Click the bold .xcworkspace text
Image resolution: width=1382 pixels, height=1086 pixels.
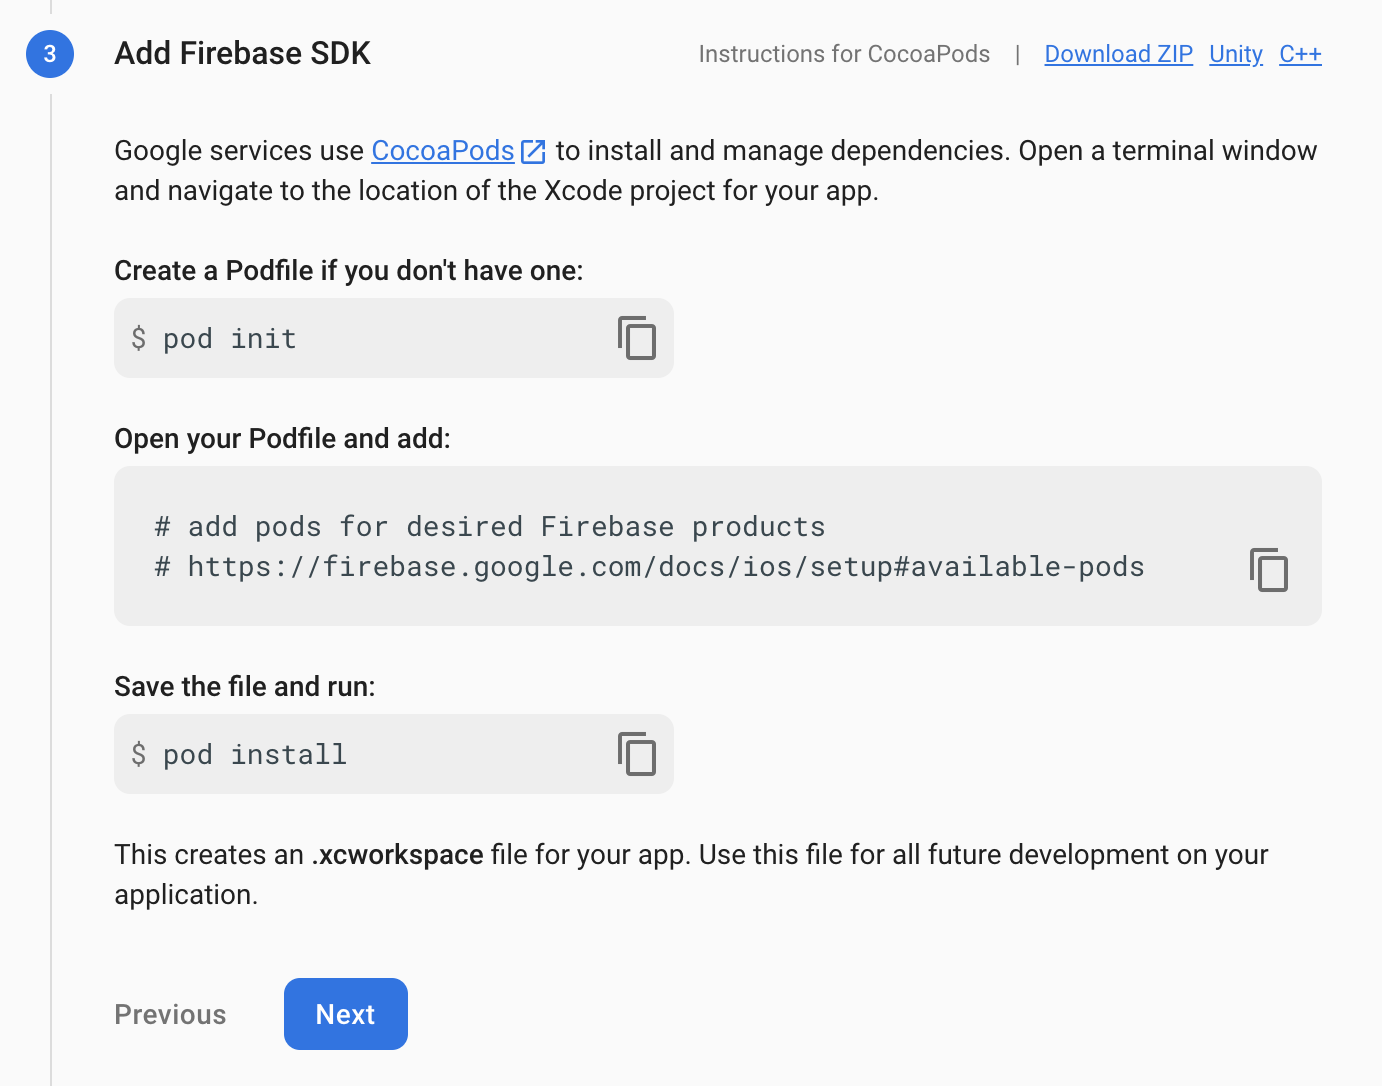tap(398, 855)
